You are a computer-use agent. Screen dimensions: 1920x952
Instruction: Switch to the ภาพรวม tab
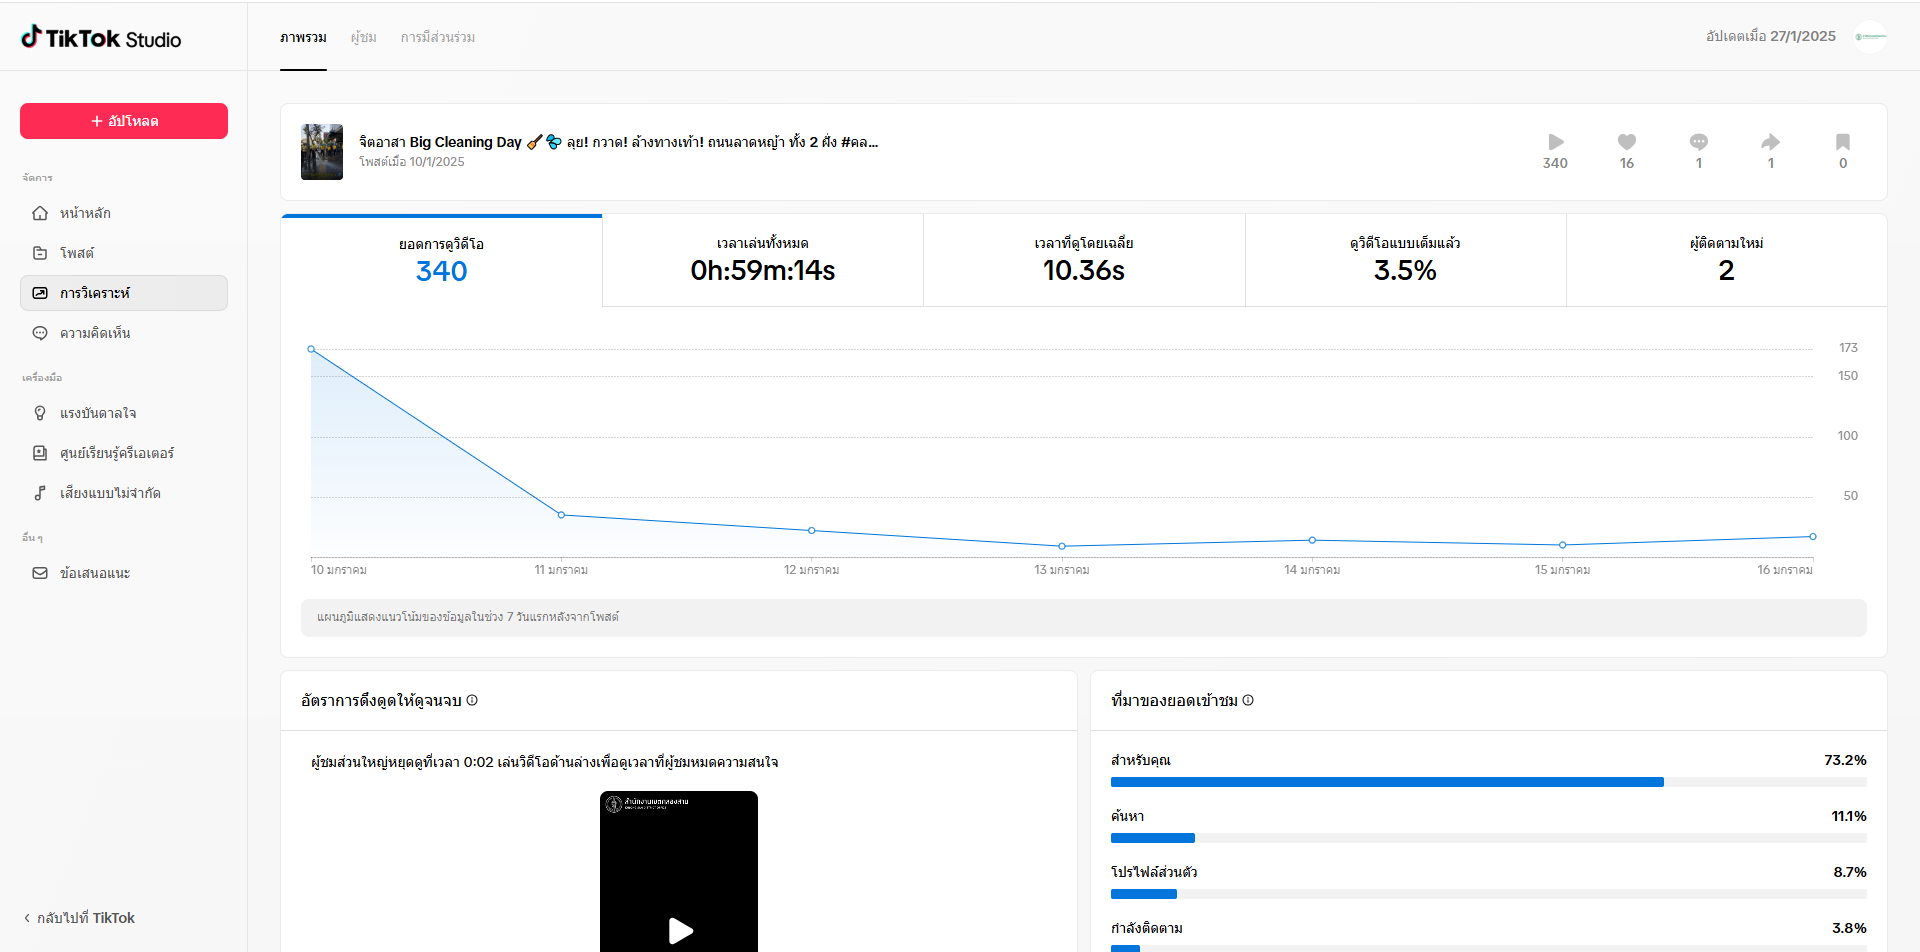click(x=303, y=37)
